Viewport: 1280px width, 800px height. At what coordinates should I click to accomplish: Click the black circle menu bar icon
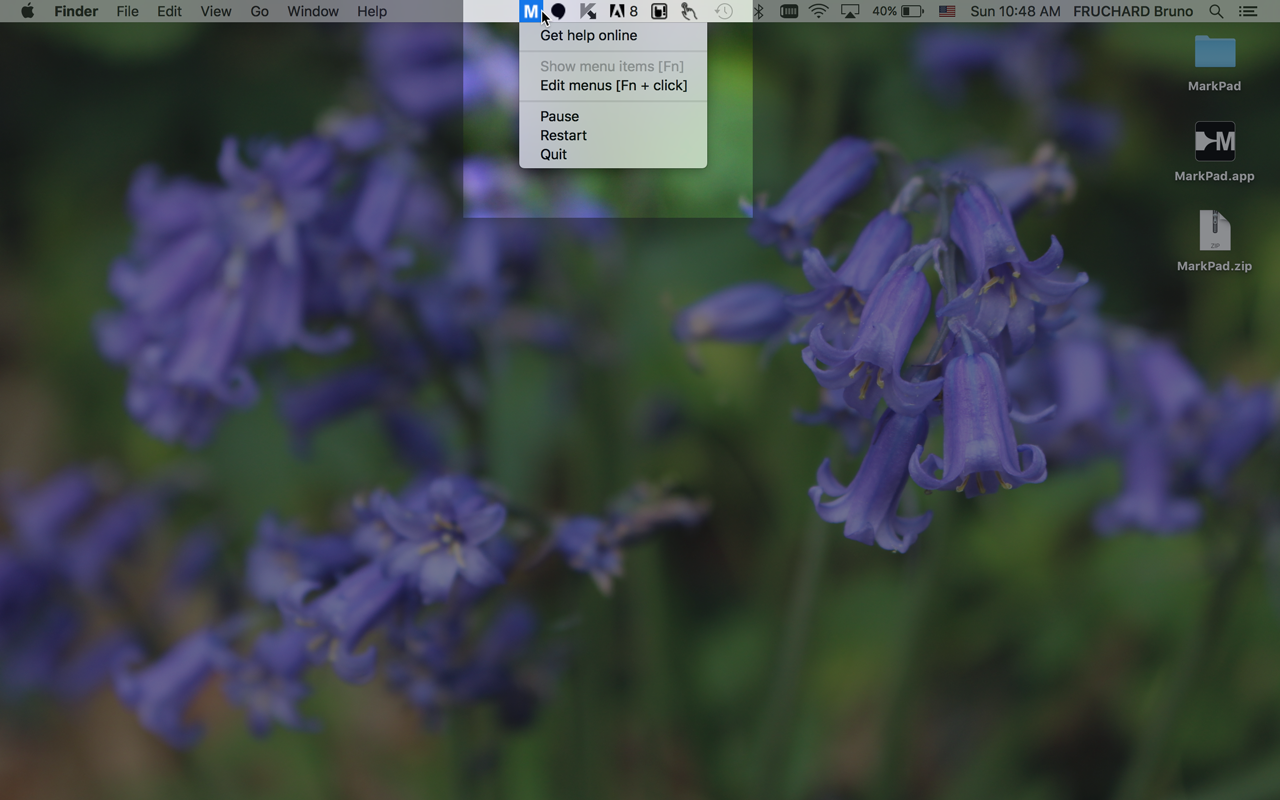[x=558, y=11]
